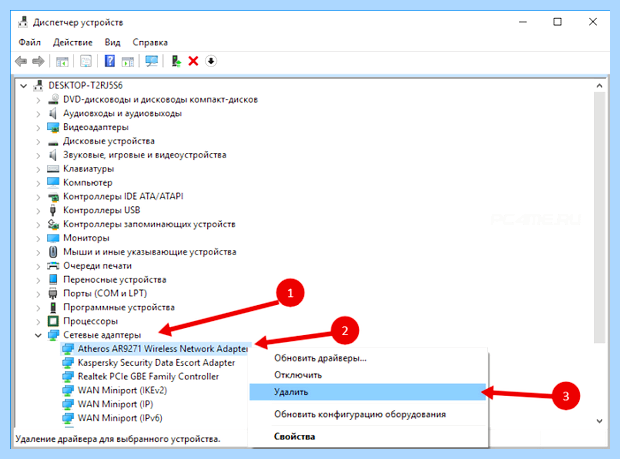Select Kaspersky Security Data Escort Adapter
Viewport: 620px width, 459px height.
156,363
